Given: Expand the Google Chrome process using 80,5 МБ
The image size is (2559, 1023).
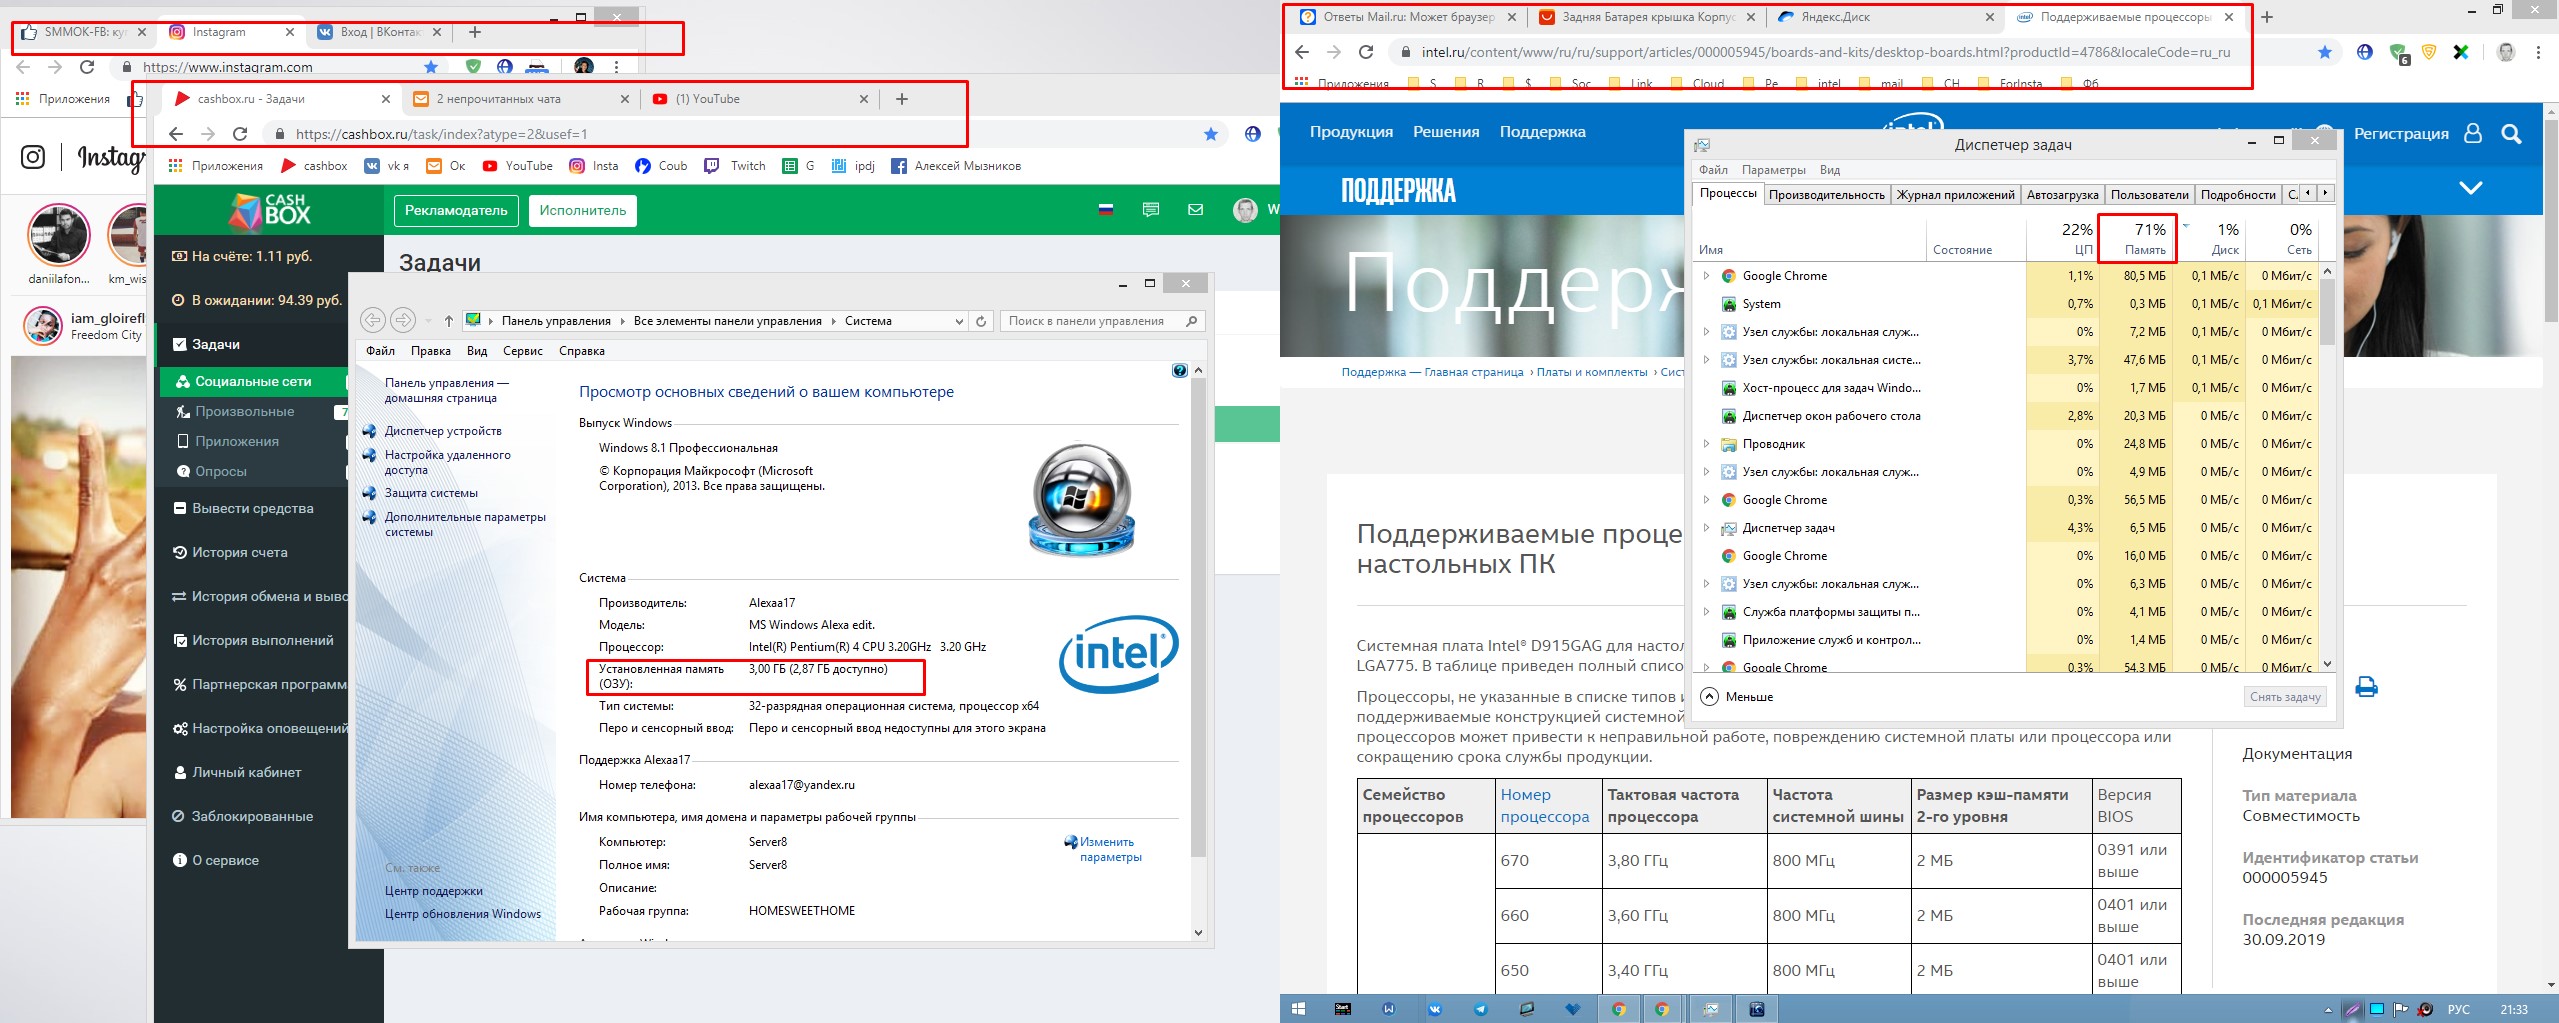Looking at the screenshot, I should pos(1706,276).
